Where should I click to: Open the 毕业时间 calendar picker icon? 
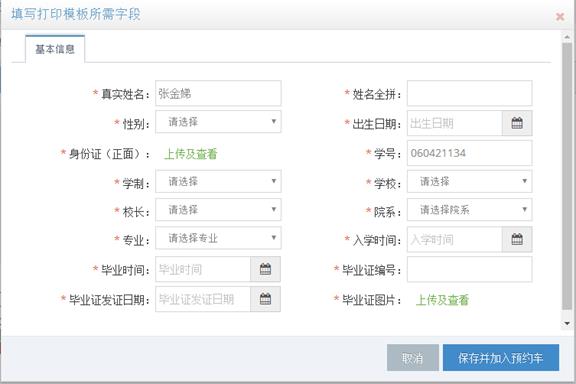[265, 269]
